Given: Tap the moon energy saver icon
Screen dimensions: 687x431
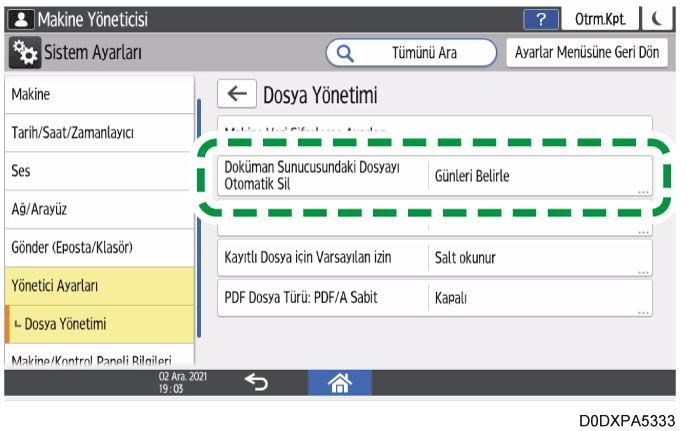Looking at the screenshot, I should (x=654, y=19).
